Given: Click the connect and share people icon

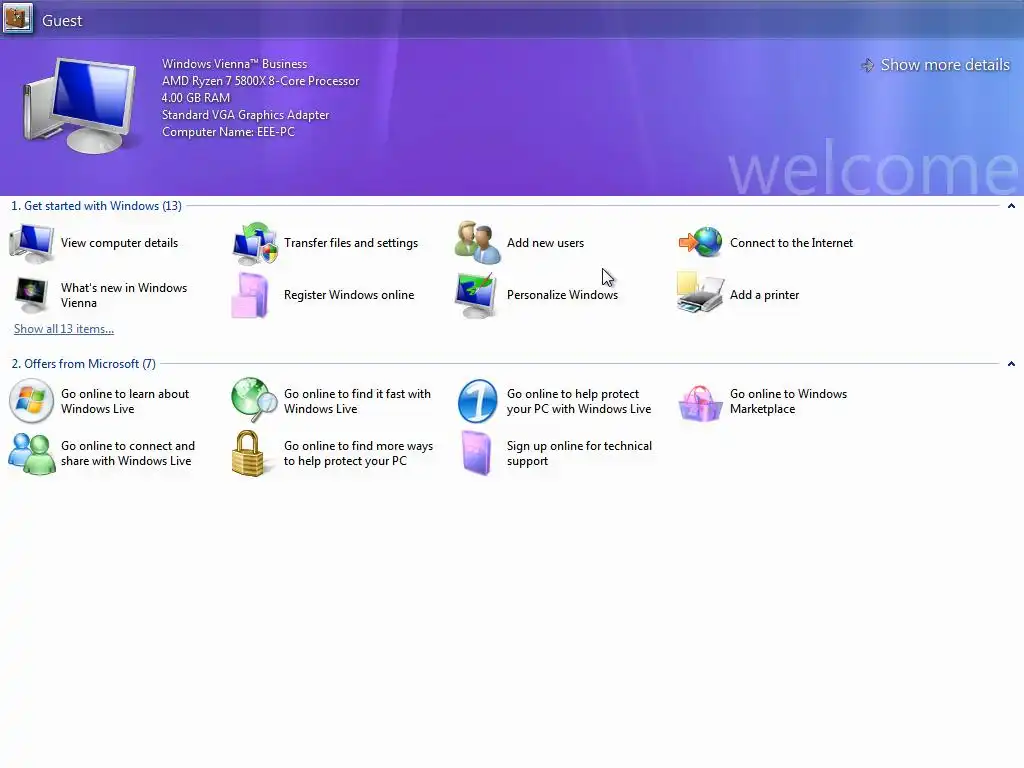Looking at the screenshot, I should [31, 453].
